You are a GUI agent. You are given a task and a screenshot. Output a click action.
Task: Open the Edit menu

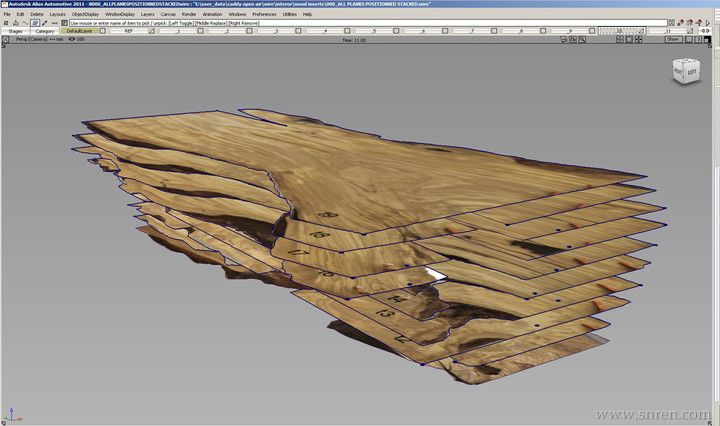point(20,14)
